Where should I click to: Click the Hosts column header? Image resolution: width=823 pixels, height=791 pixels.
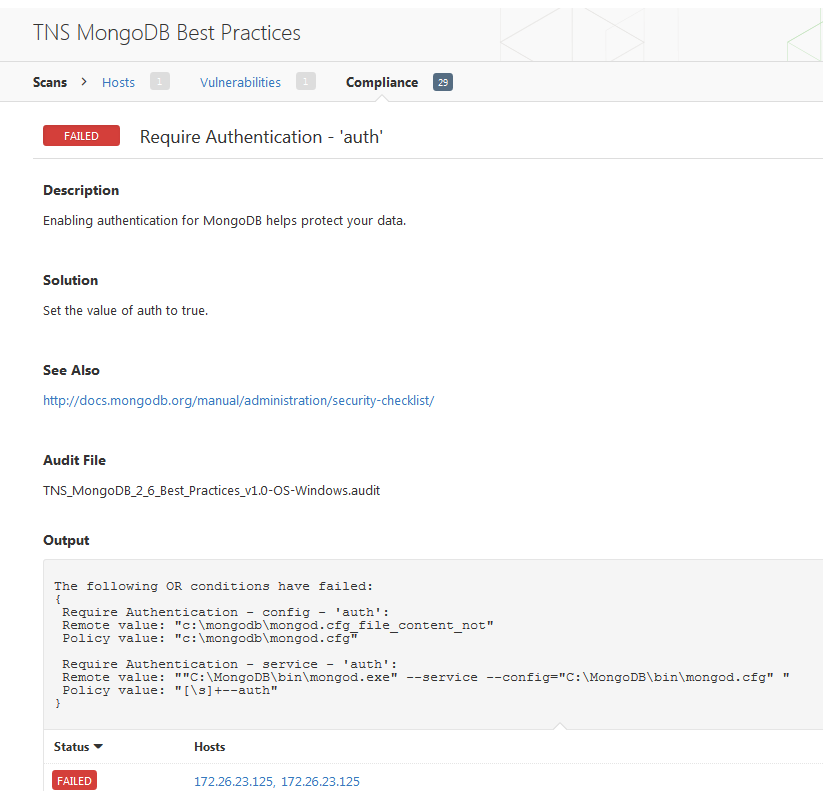209,746
